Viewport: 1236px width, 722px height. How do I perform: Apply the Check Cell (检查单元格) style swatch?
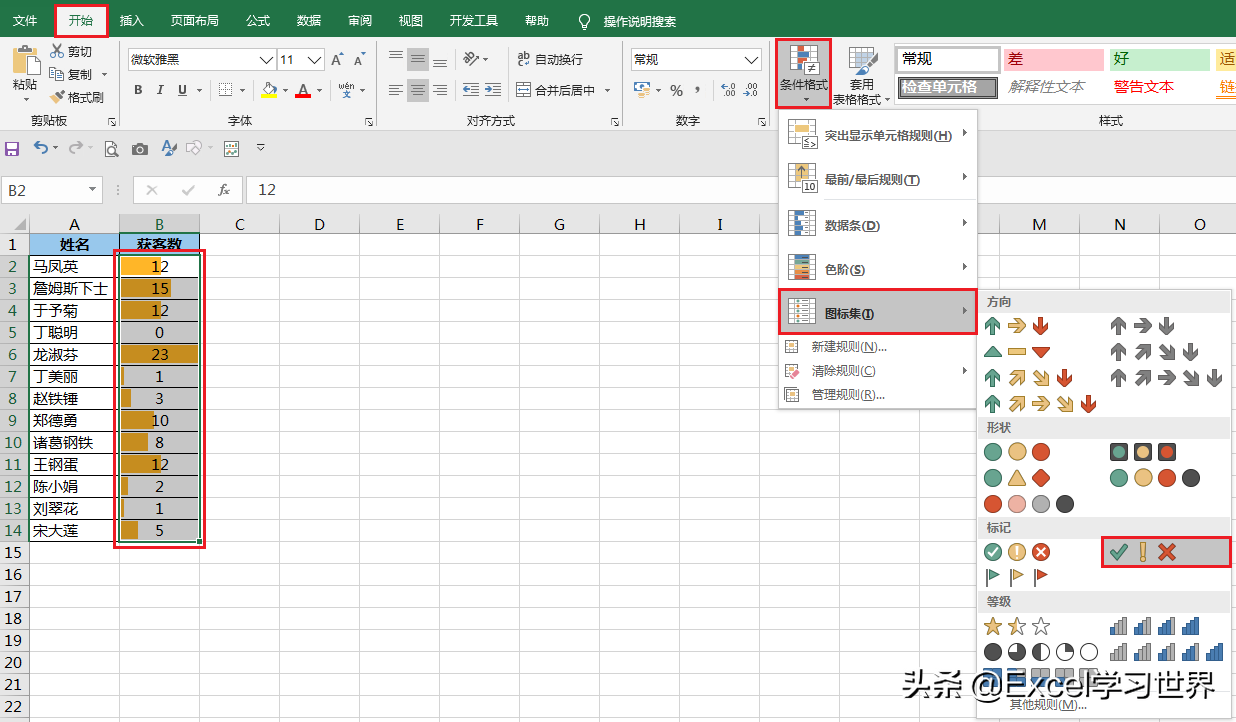(x=948, y=87)
